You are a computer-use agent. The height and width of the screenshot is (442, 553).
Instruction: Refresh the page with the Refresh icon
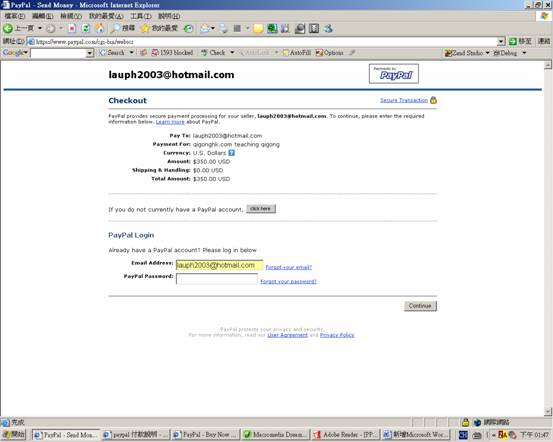(x=86, y=29)
